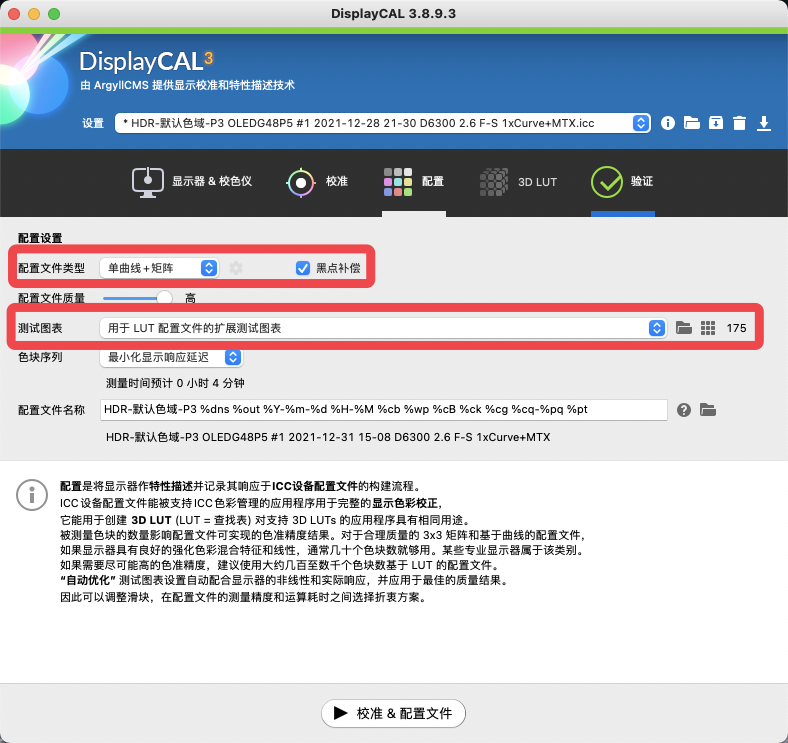Browse testchart file with folder icon
This screenshot has width=788, height=743.
pos(683,328)
